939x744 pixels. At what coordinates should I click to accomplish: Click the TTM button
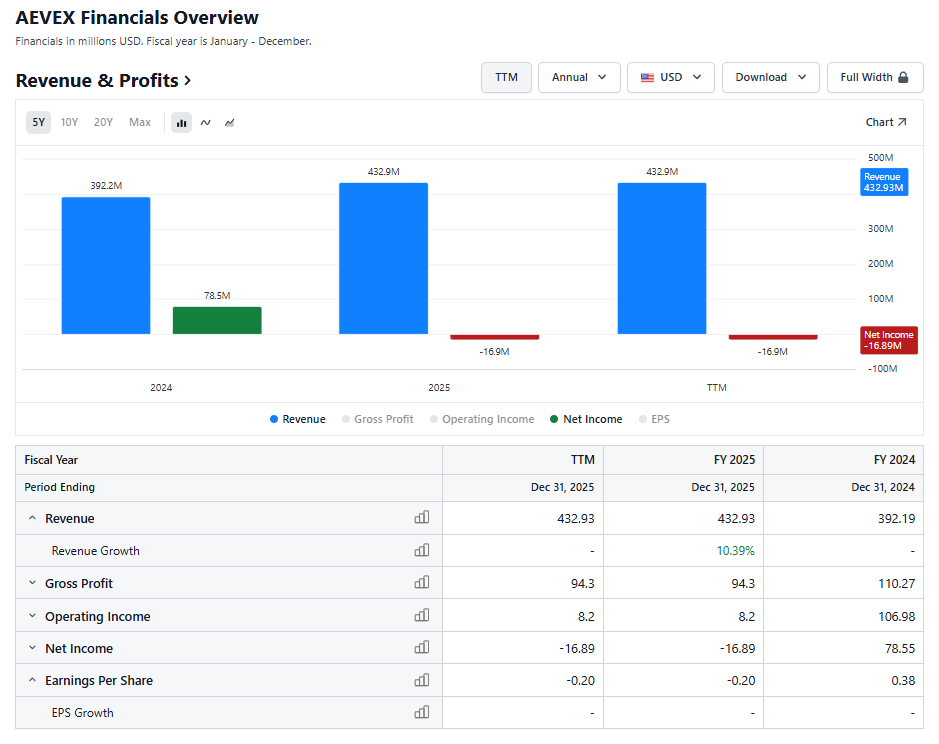[506, 77]
